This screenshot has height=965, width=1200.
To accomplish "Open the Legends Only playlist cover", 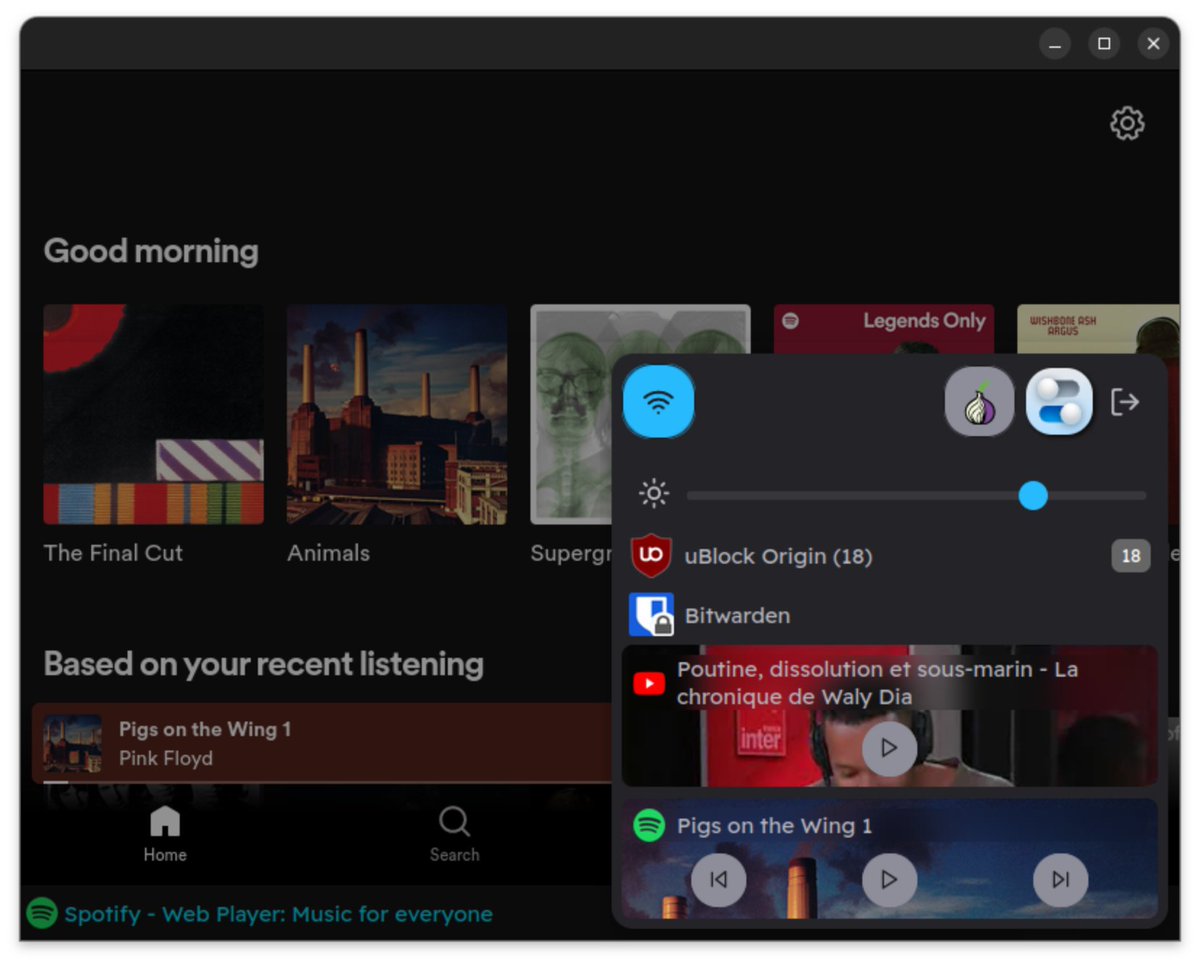I will [x=884, y=330].
